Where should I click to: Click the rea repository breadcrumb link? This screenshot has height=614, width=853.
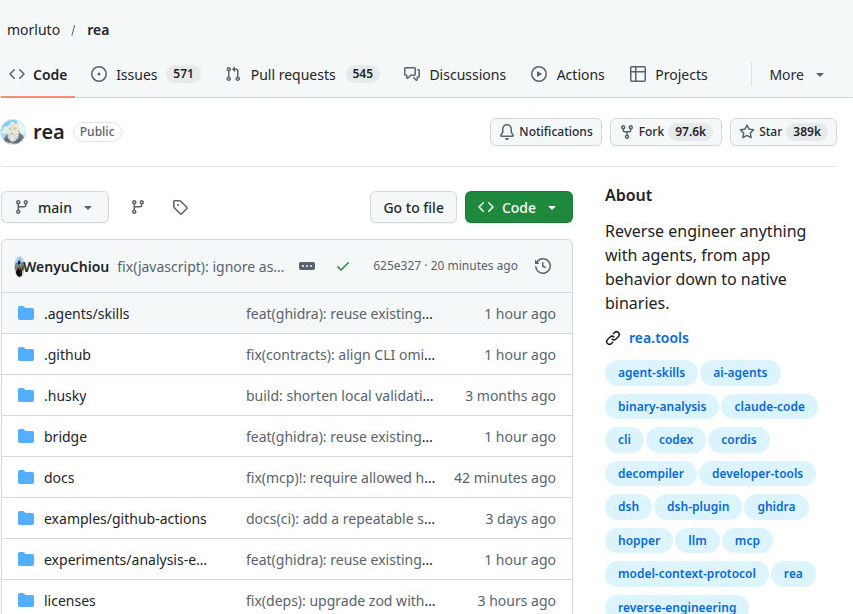pyautogui.click(x=98, y=30)
